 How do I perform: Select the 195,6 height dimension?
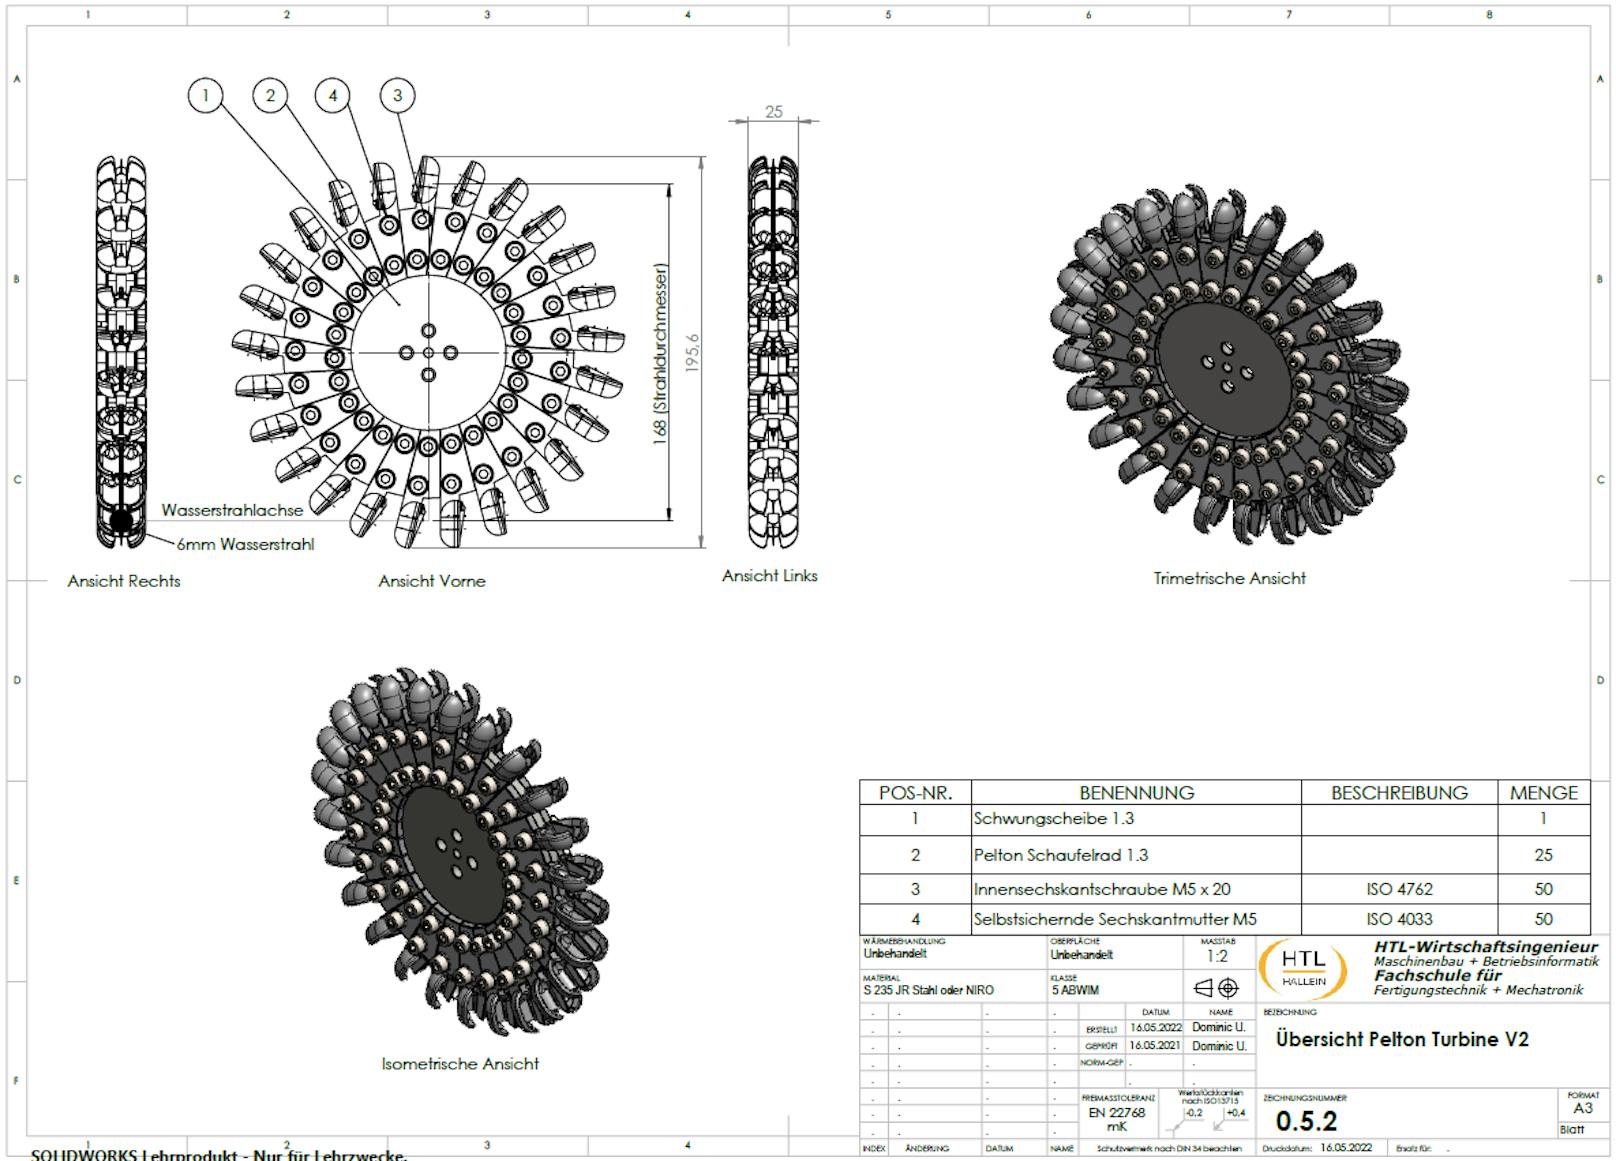pyautogui.click(x=693, y=352)
